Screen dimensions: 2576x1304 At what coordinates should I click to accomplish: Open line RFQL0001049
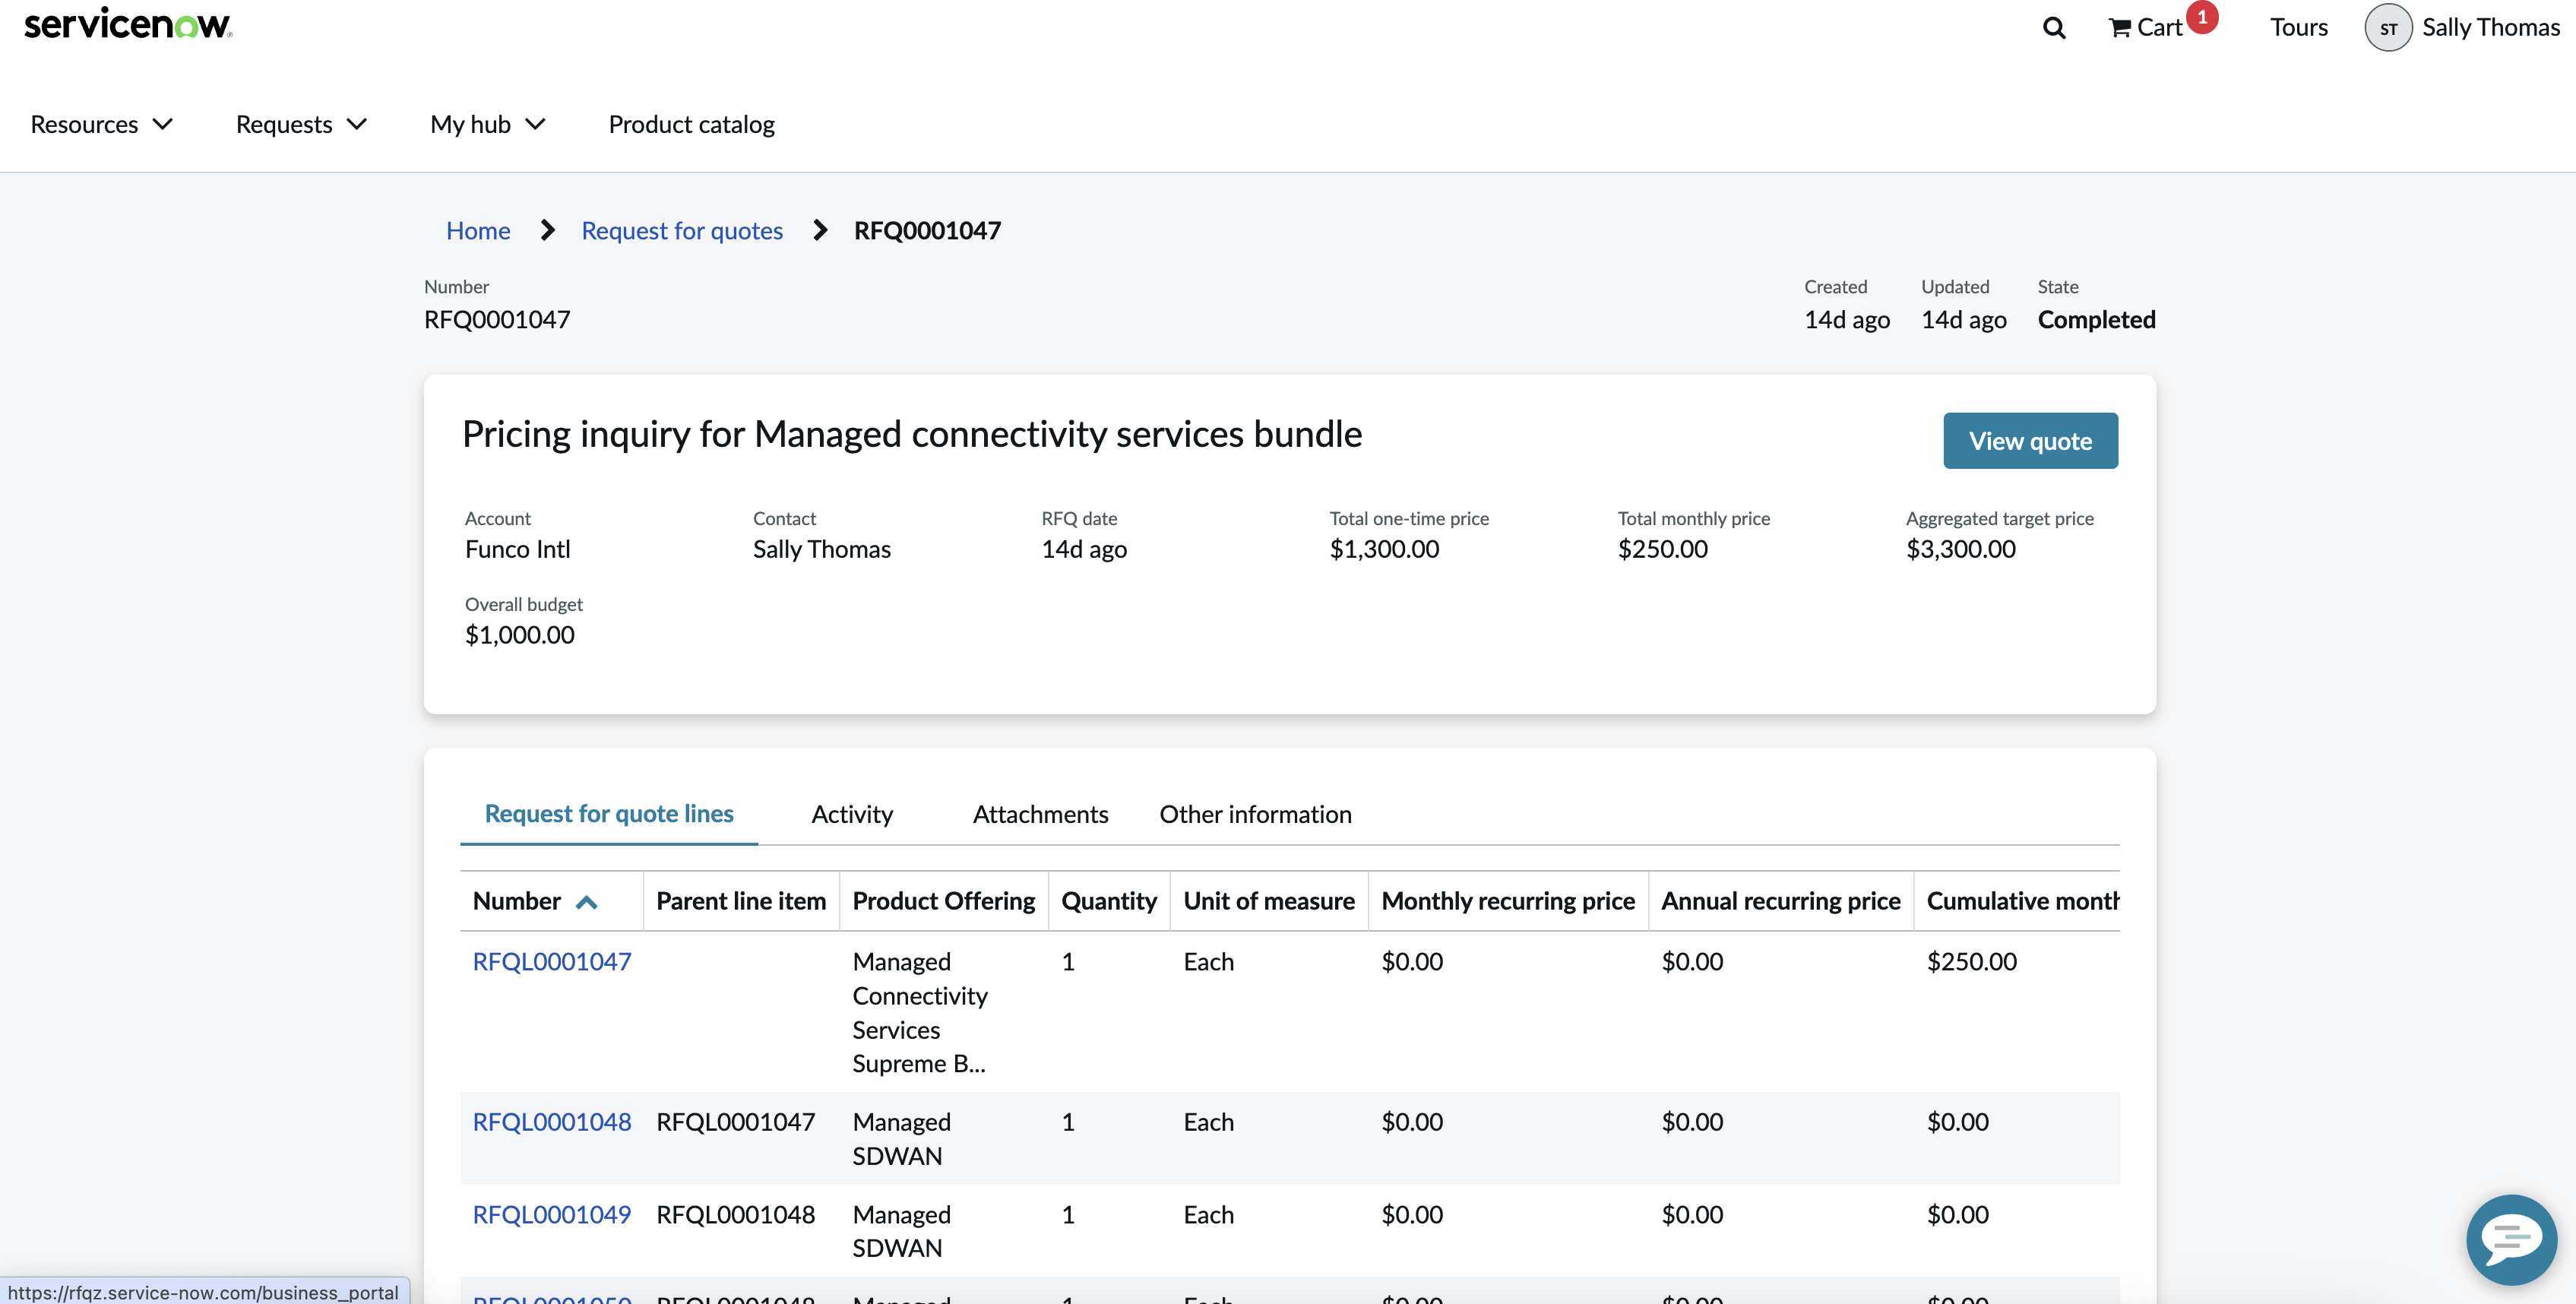(552, 1214)
